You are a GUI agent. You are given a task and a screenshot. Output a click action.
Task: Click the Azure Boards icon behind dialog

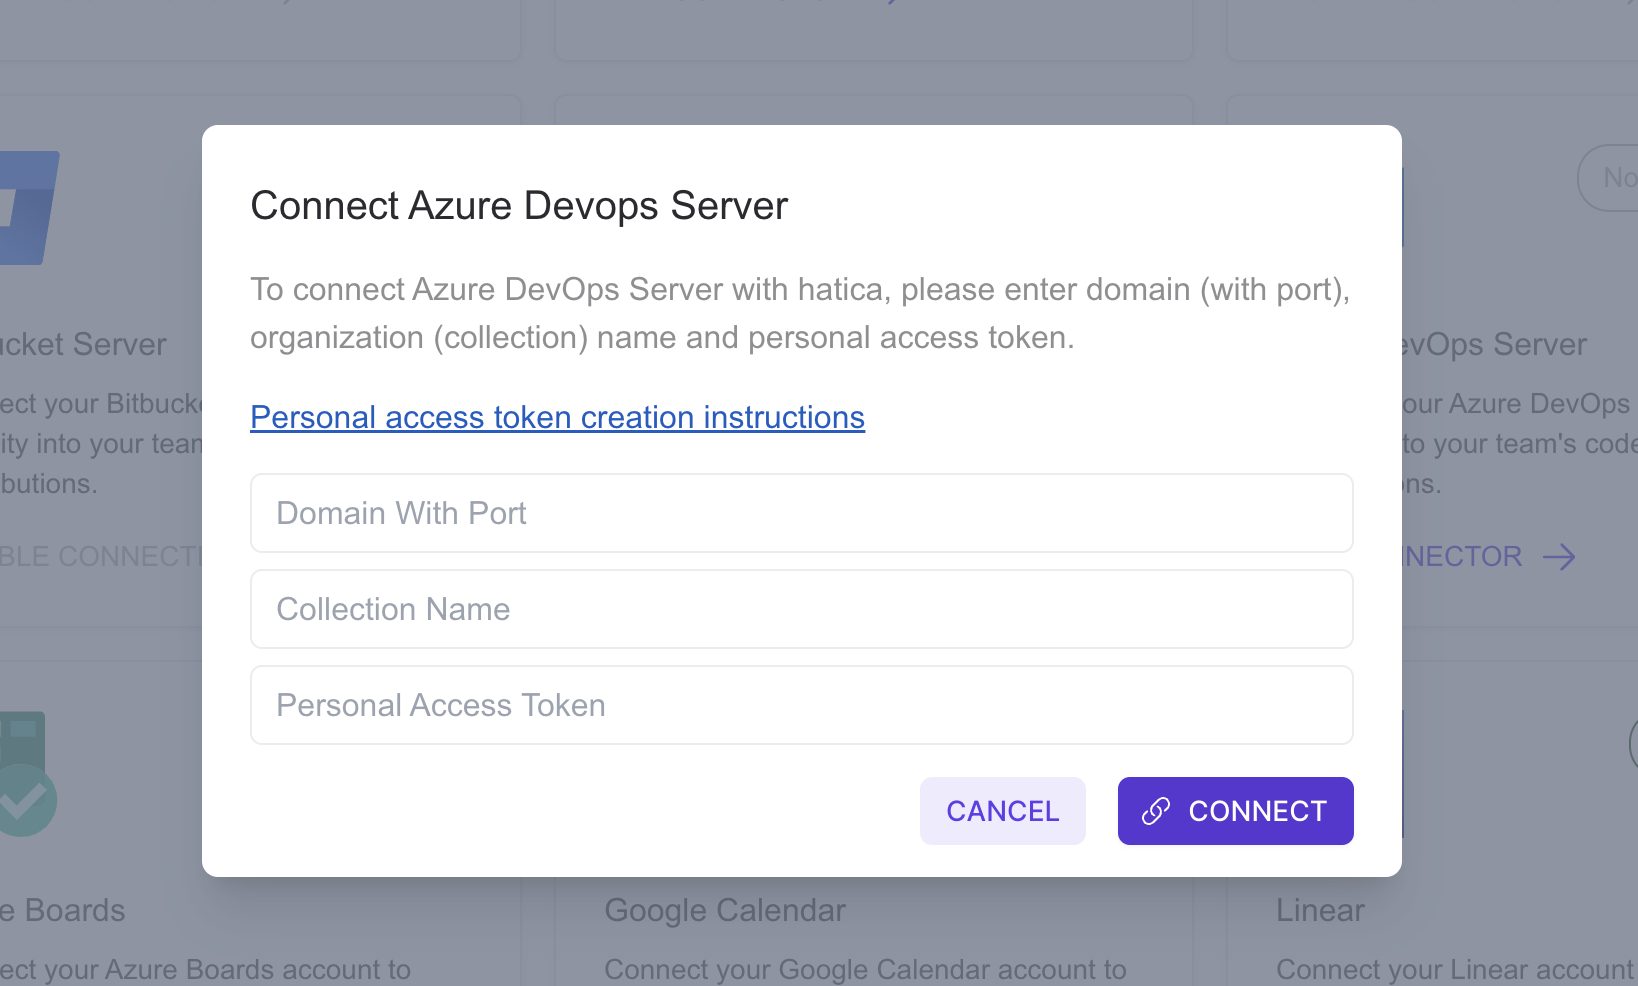coord(26,774)
